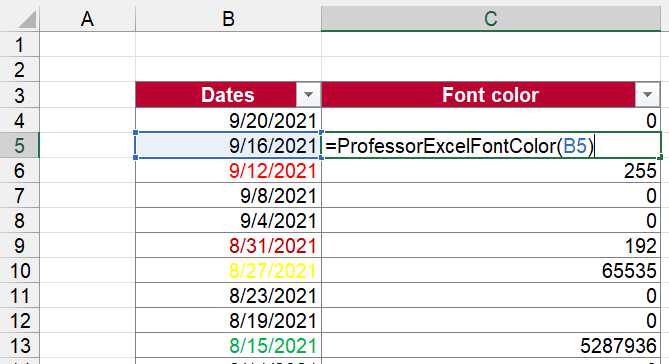Click the Dates header cell
669x364 pixels.
[x=228, y=95]
